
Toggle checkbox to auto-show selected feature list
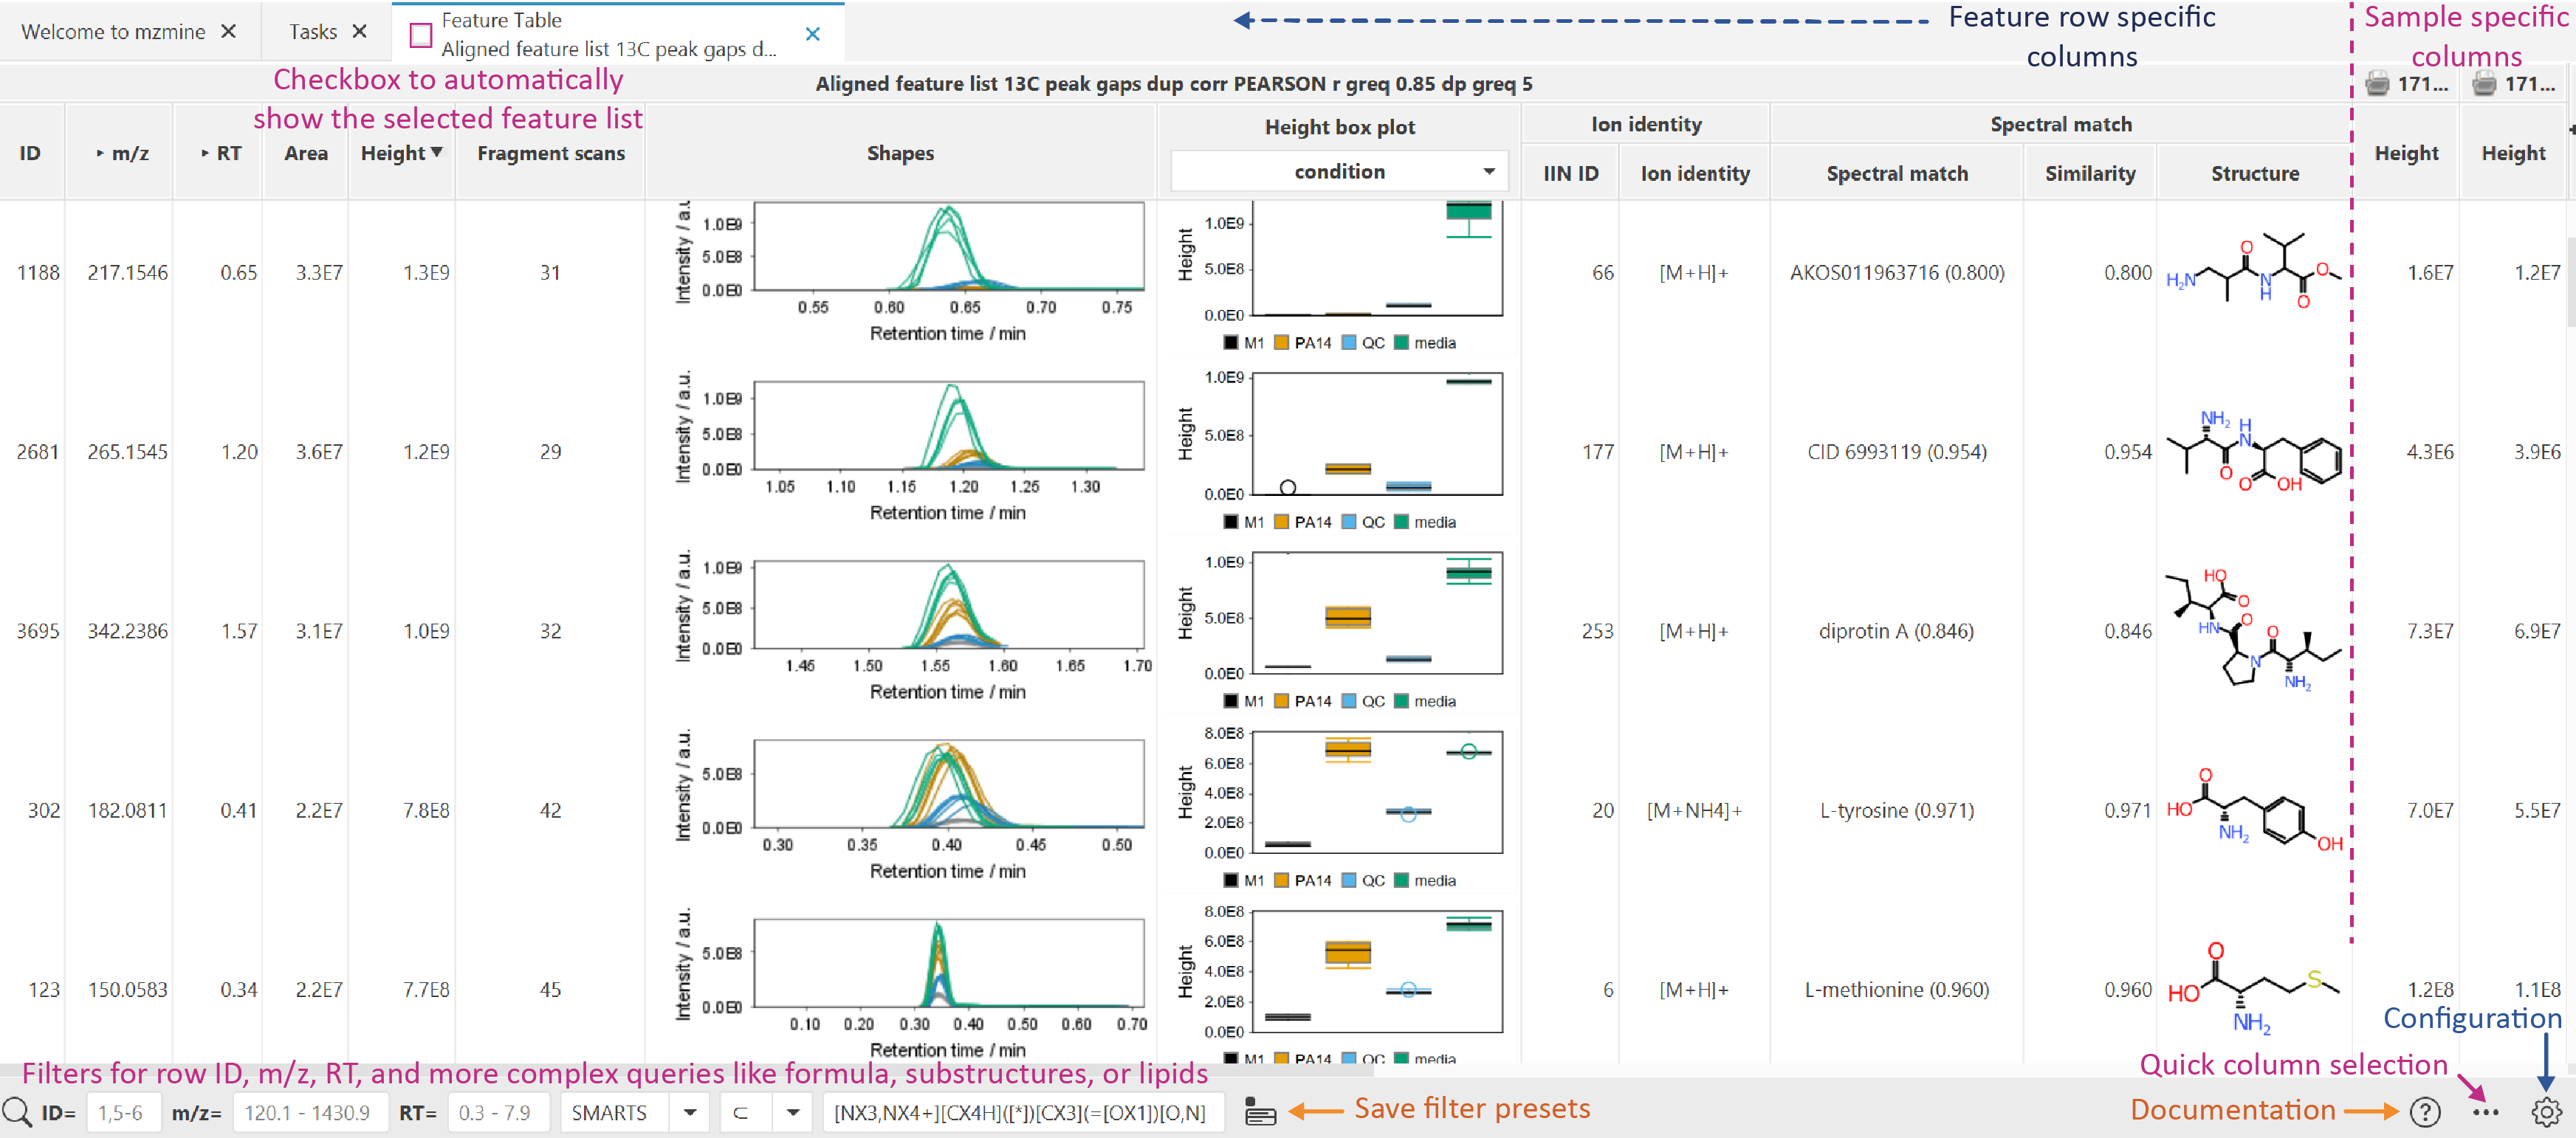421,35
